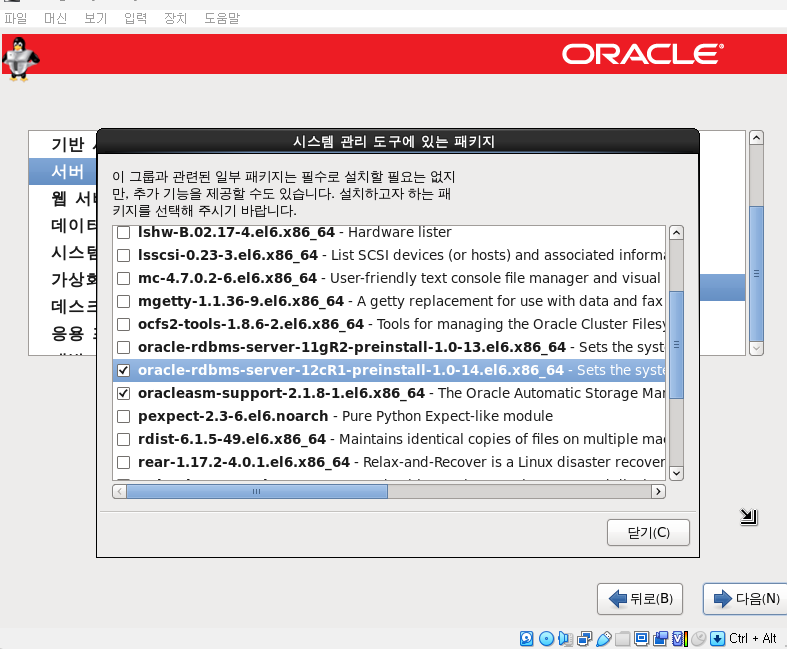Click the CPU virtualization V status icon
The image size is (787, 649).
tap(680, 638)
